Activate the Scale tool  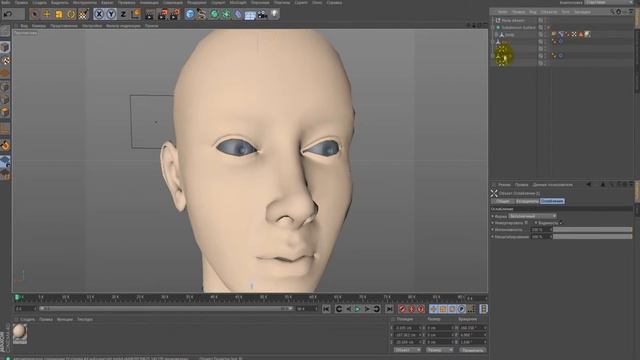(59, 14)
